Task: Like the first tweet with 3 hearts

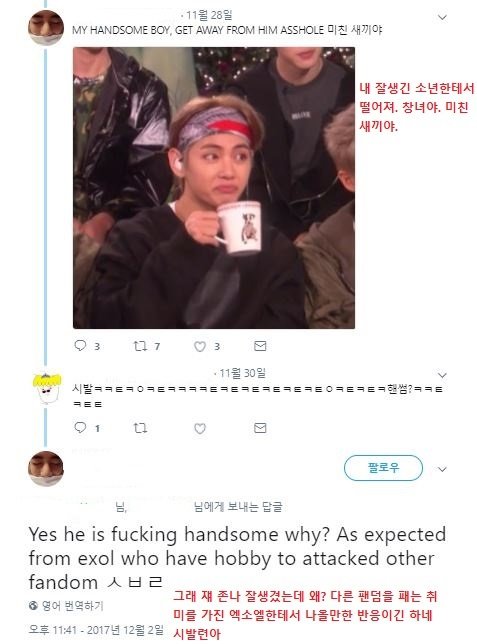Action: coord(200,347)
